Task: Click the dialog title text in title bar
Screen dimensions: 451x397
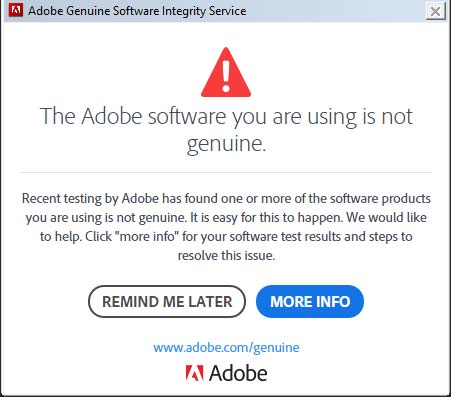Action: [x=137, y=11]
